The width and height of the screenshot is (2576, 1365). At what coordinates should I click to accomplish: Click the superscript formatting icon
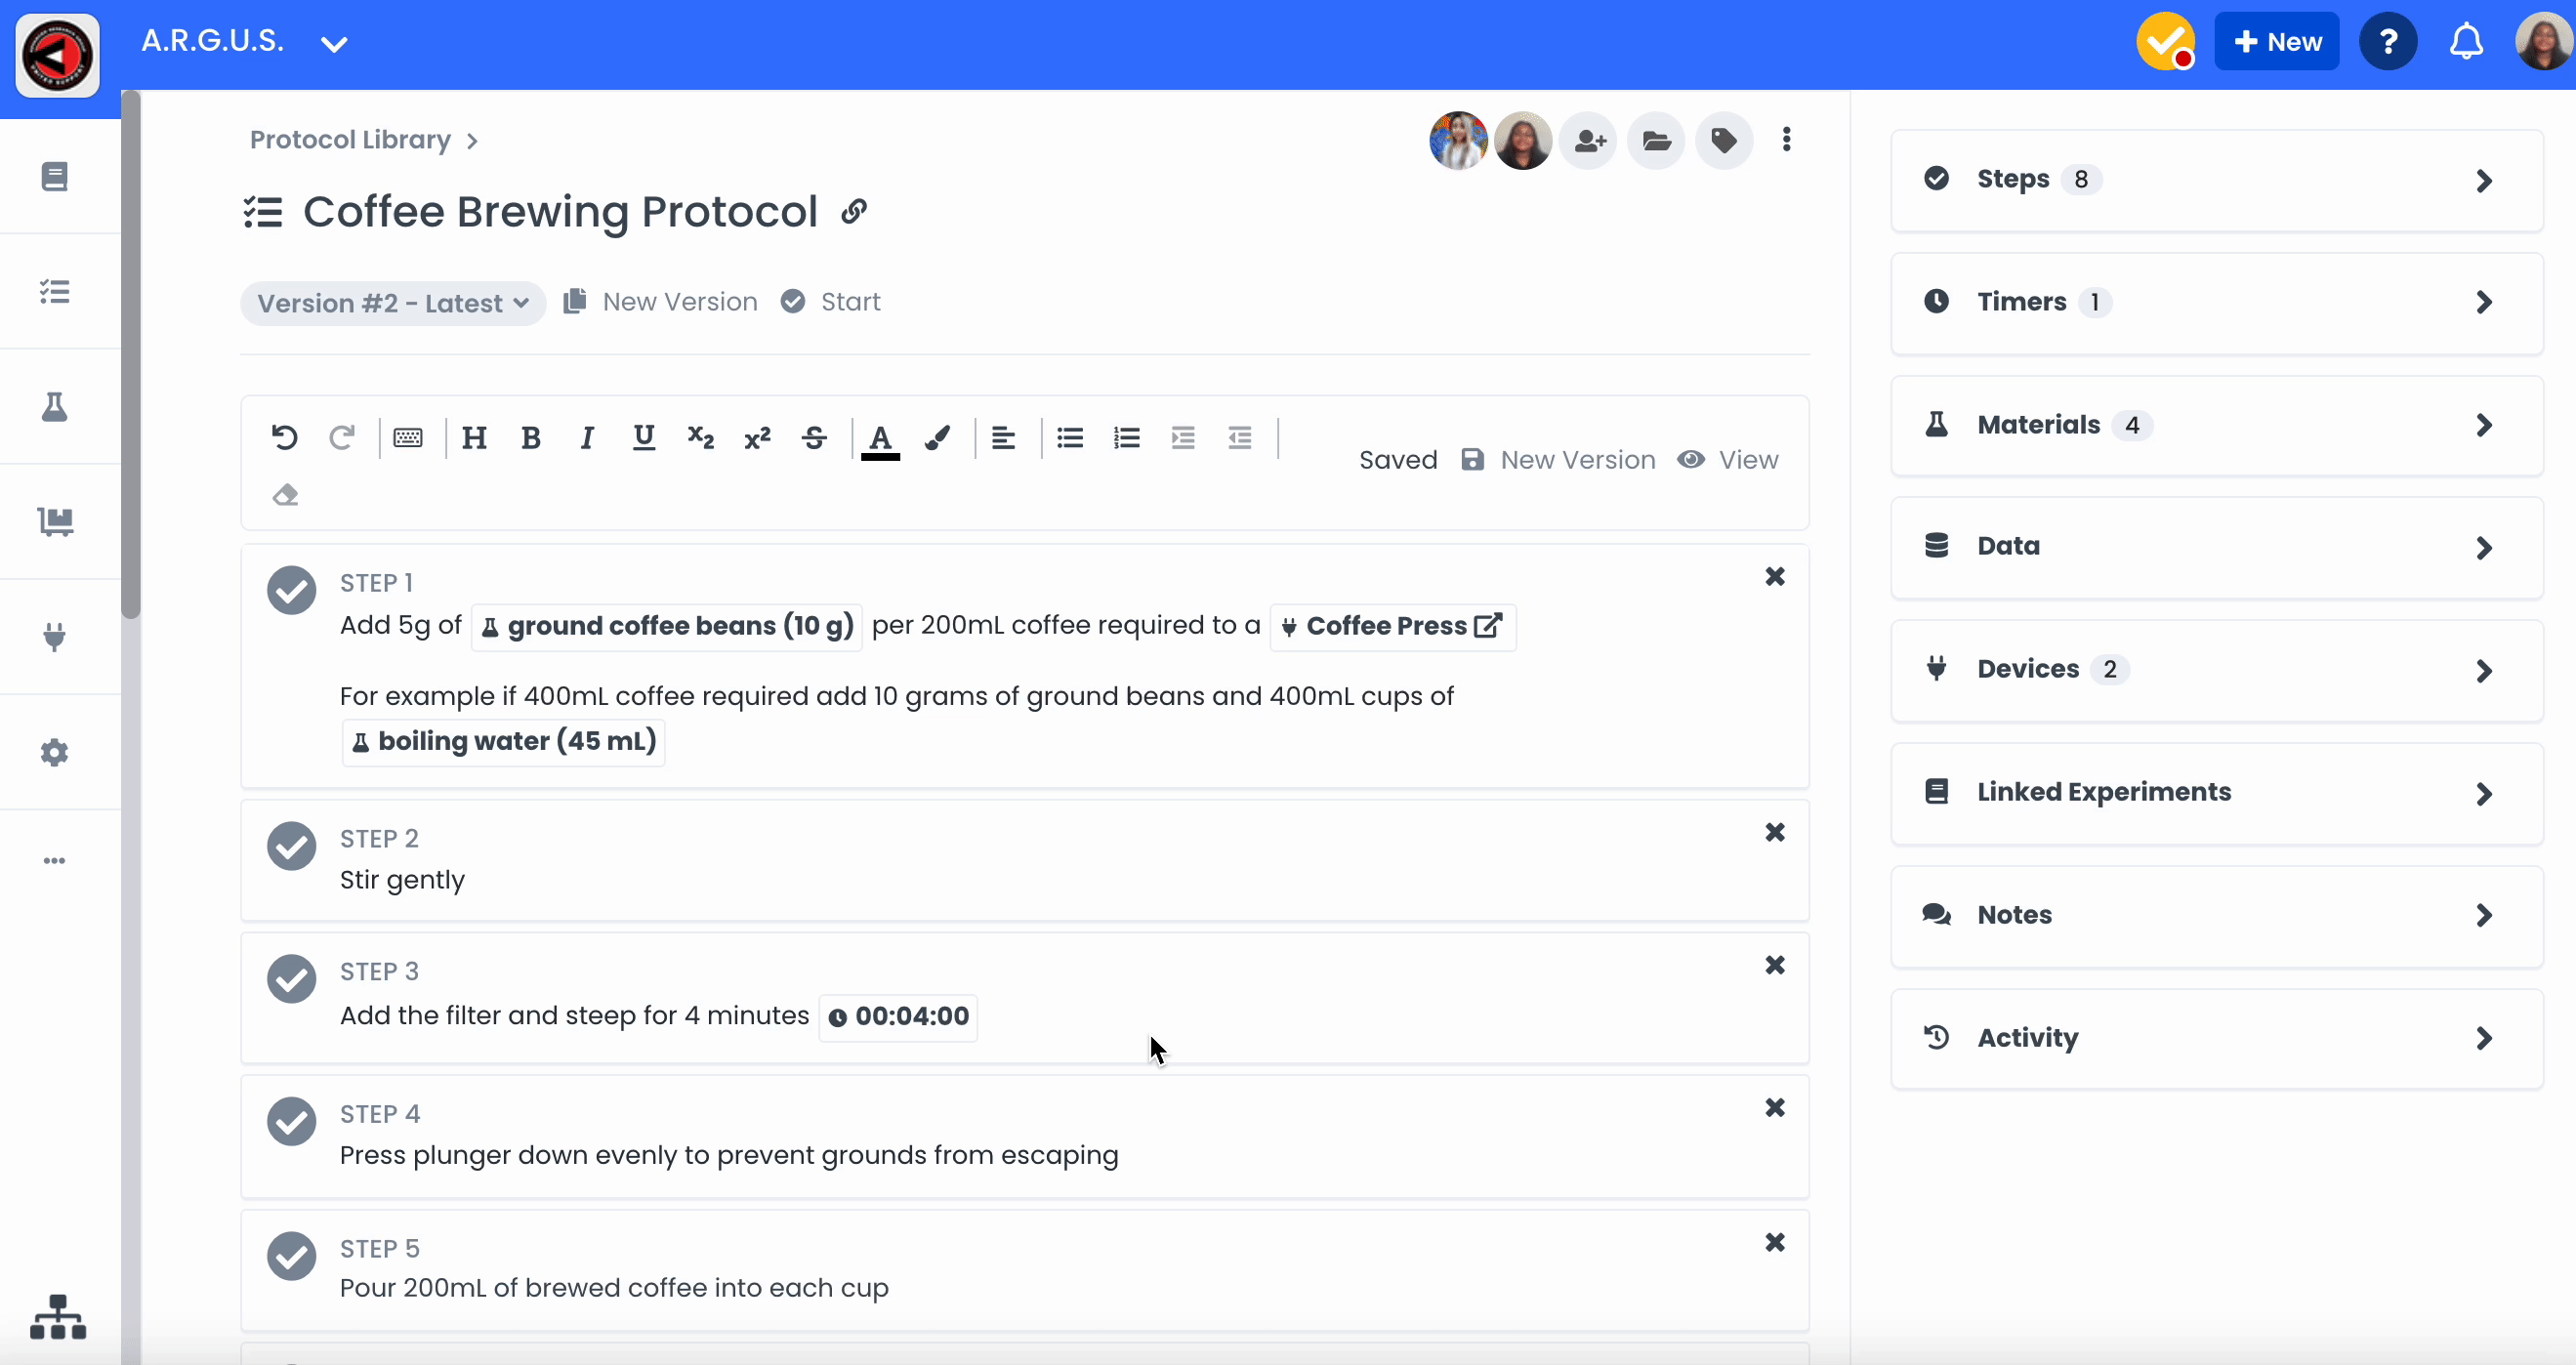point(757,438)
